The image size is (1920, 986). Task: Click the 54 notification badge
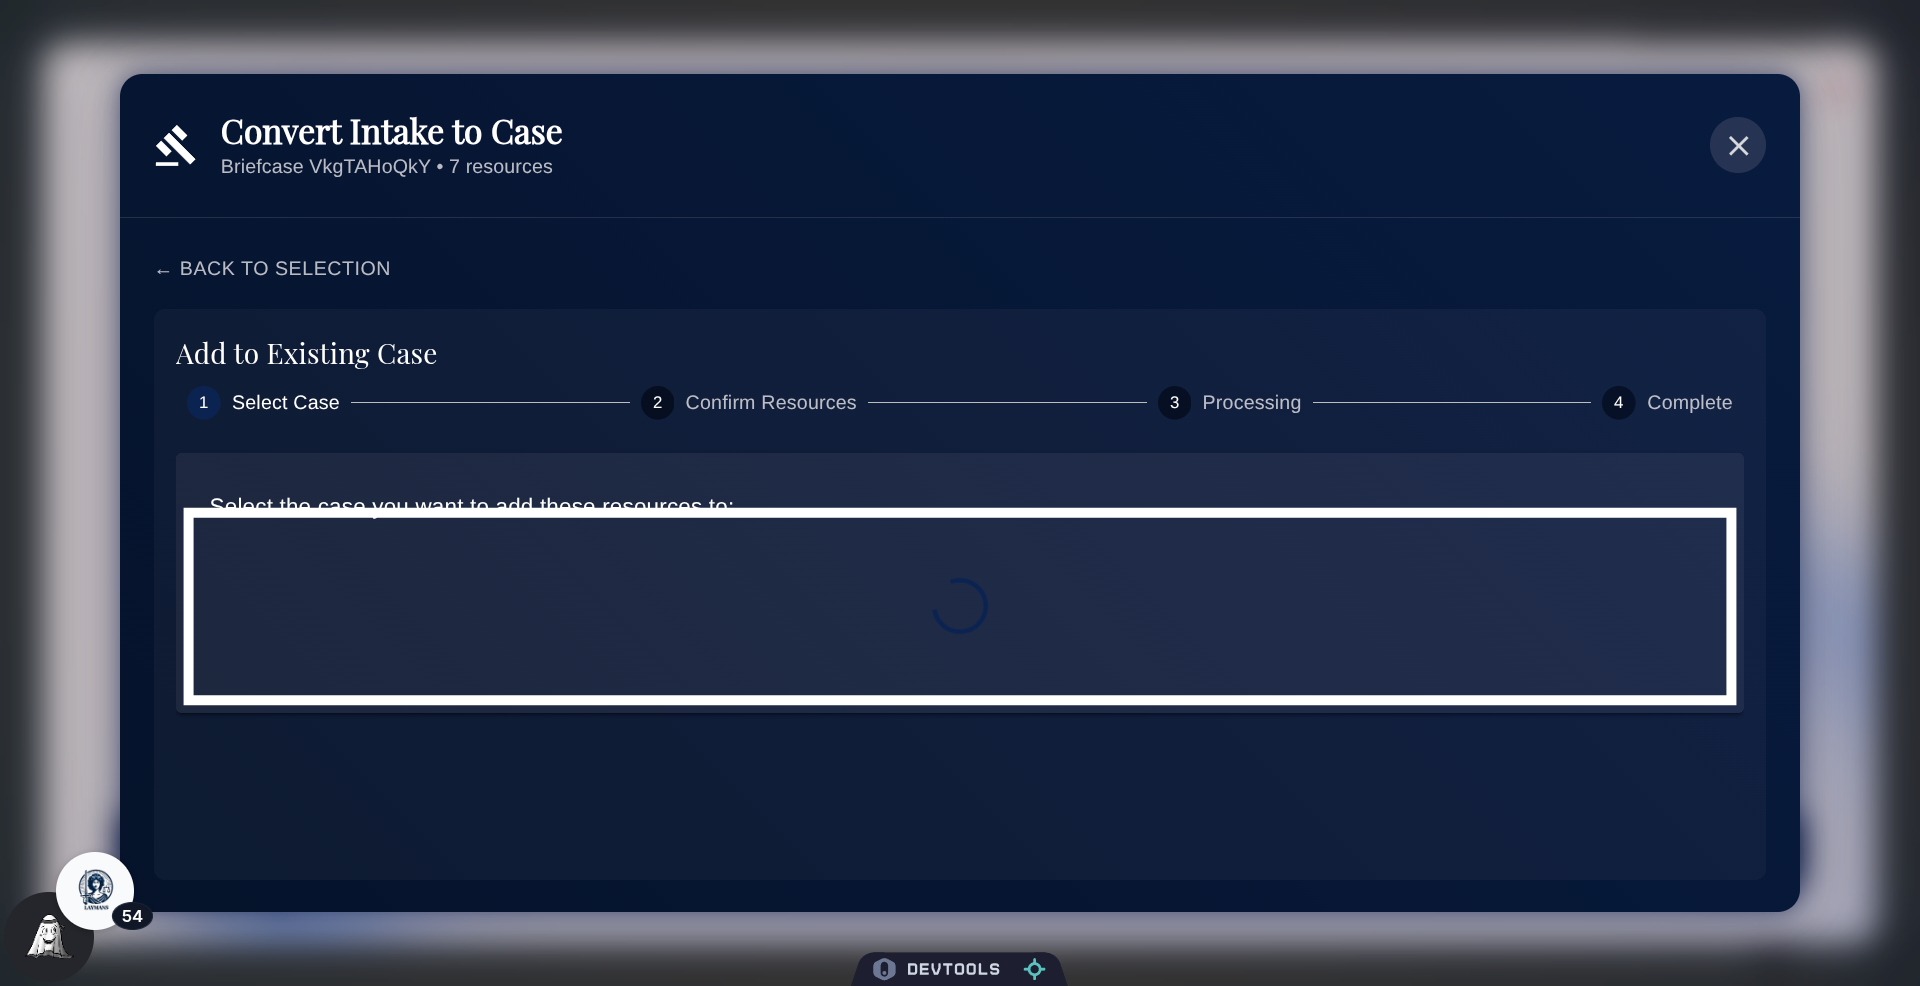coord(132,916)
